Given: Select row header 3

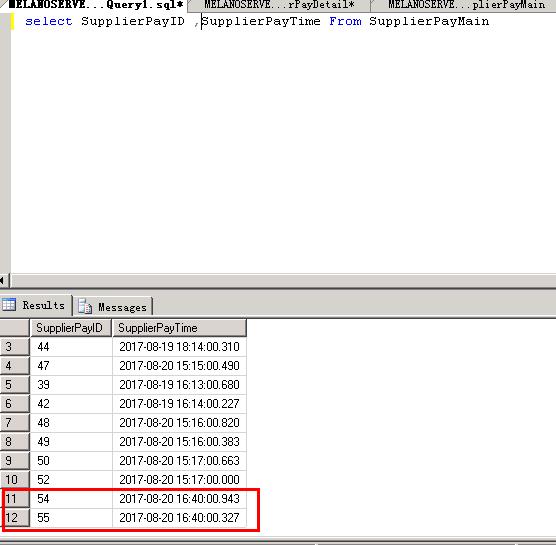Looking at the screenshot, I should [15, 346].
